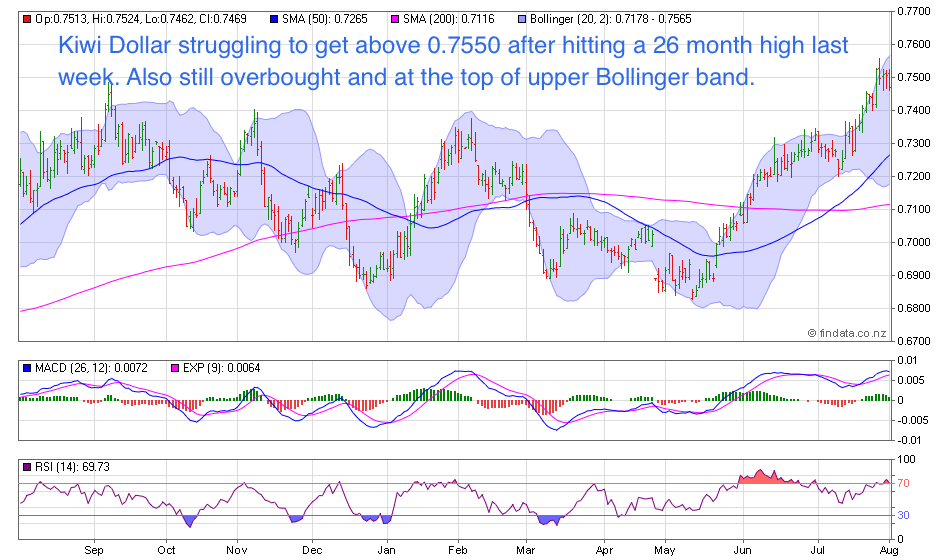
Task: Click the Sep month label
Action: tap(94, 550)
